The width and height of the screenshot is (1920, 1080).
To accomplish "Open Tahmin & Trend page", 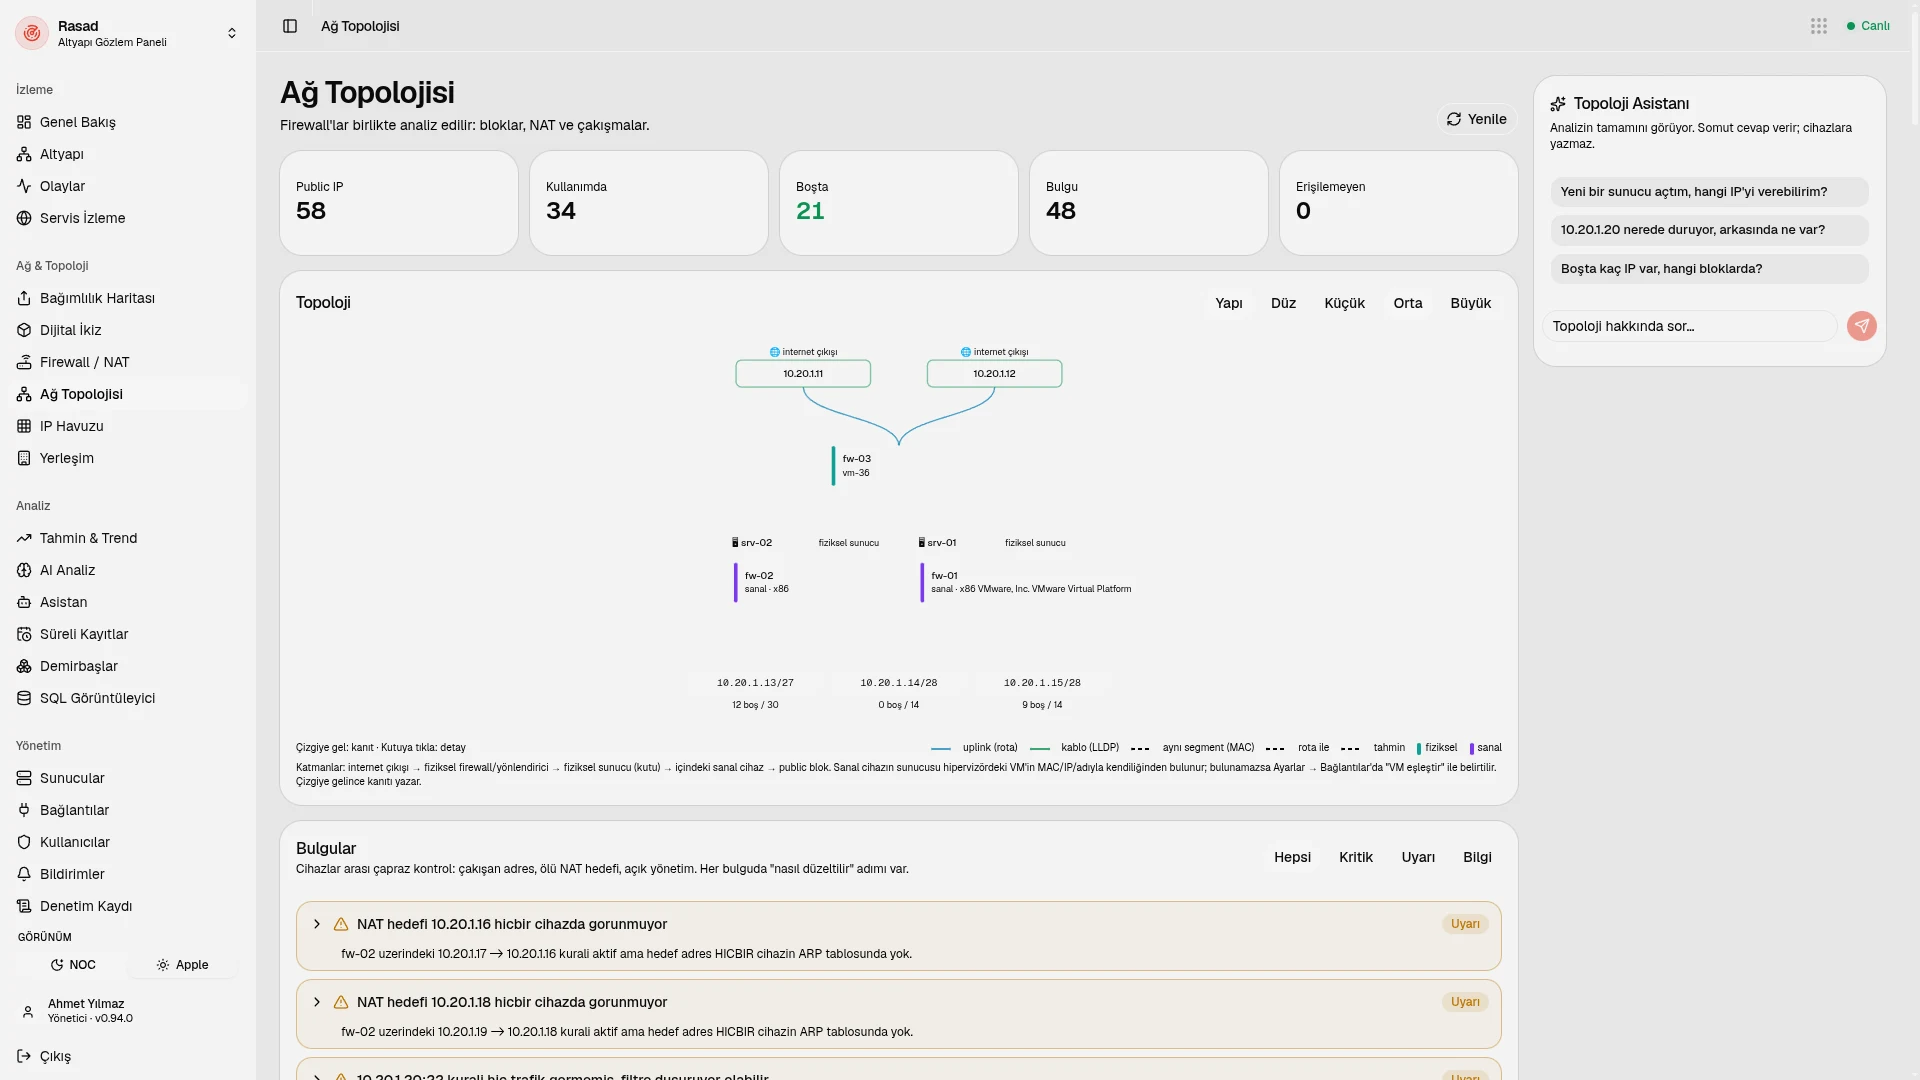I will point(128,538).
